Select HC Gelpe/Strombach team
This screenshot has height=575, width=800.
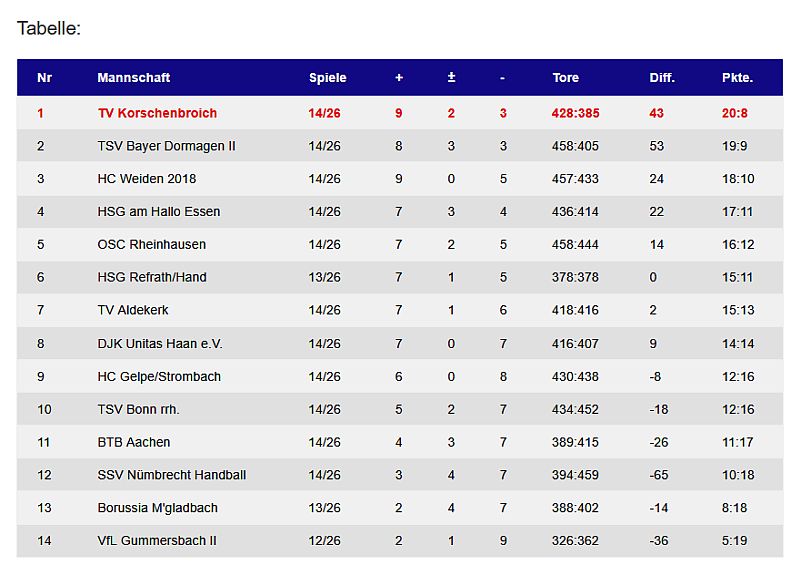159,377
